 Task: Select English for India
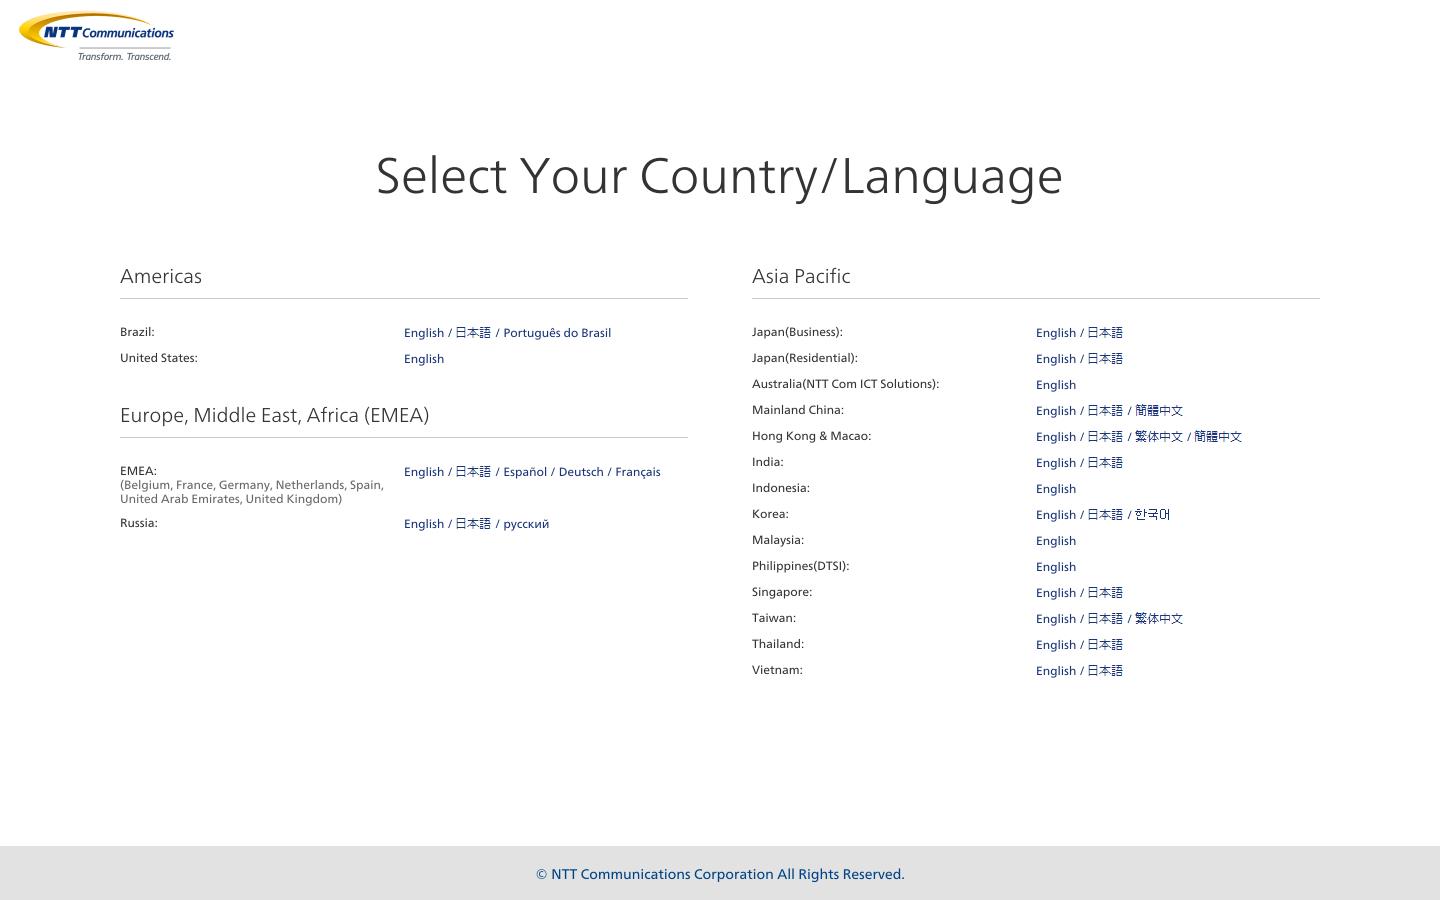tap(1055, 462)
